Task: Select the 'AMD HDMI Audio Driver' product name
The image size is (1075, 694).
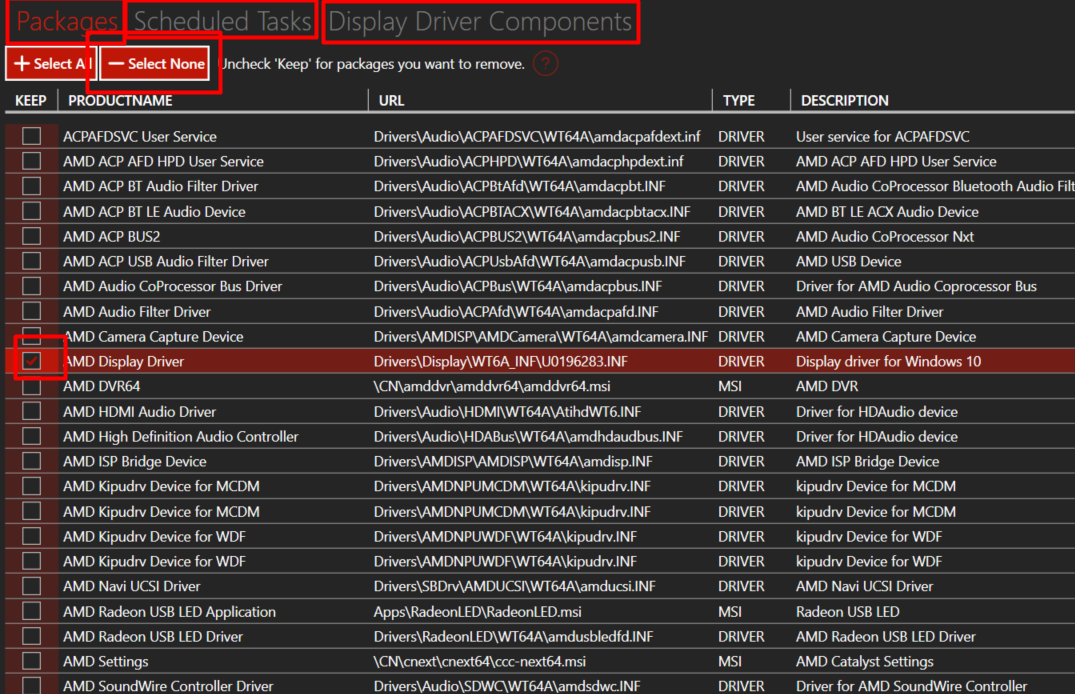Action: coord(139,411)
